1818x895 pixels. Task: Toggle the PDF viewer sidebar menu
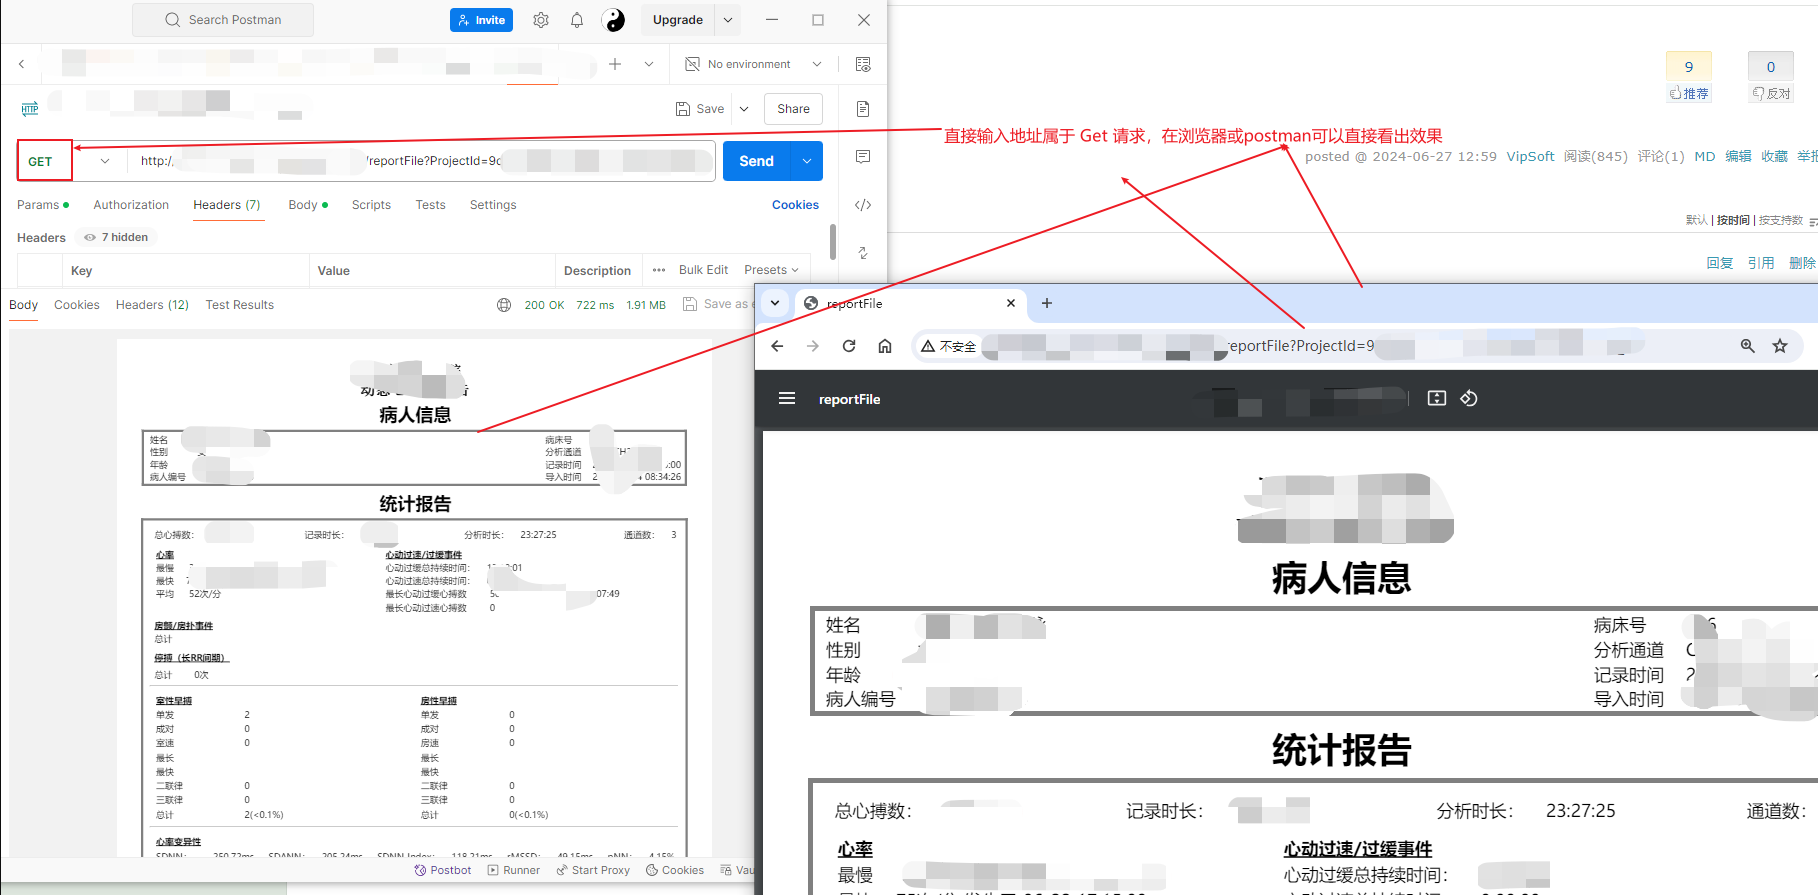tap(786, 398)
